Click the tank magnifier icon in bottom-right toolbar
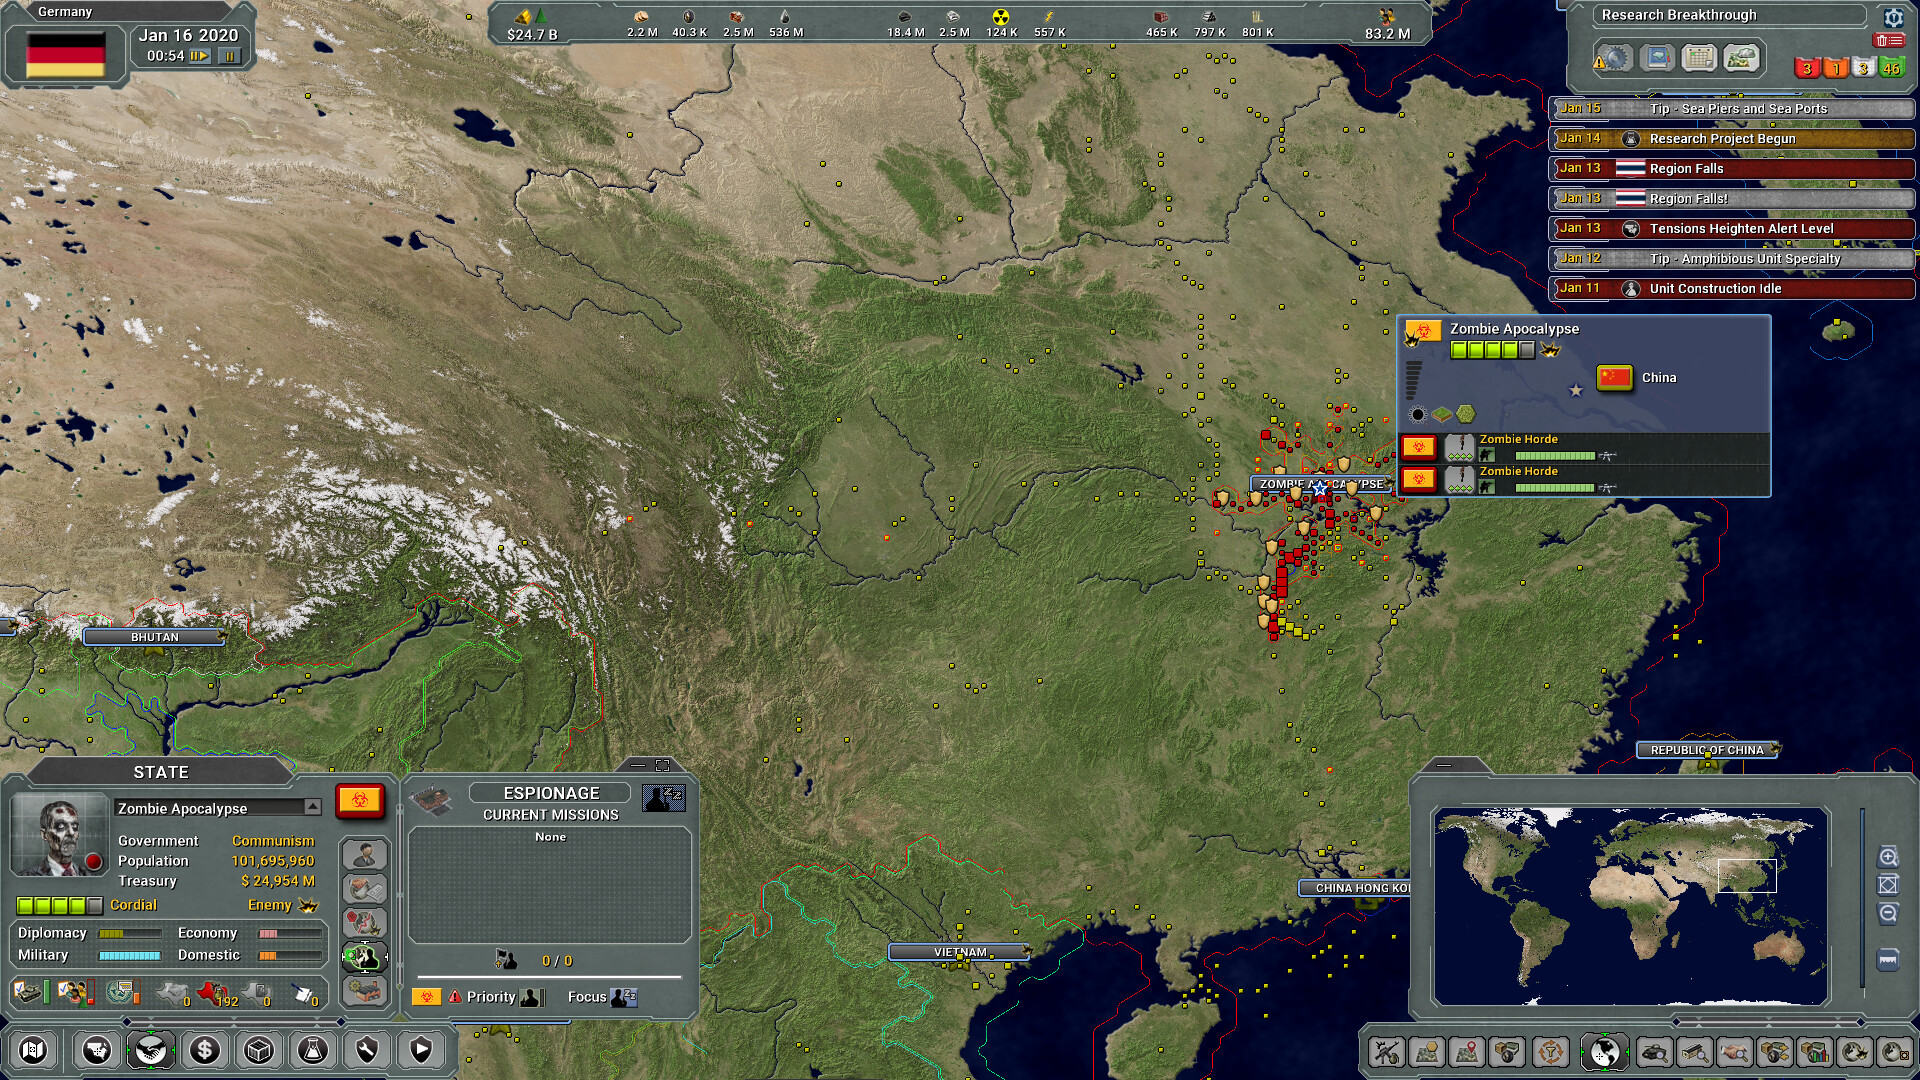The width and height of the screenshot is (1920, 1080). pyautogui.click(x=1654, y=1052)
